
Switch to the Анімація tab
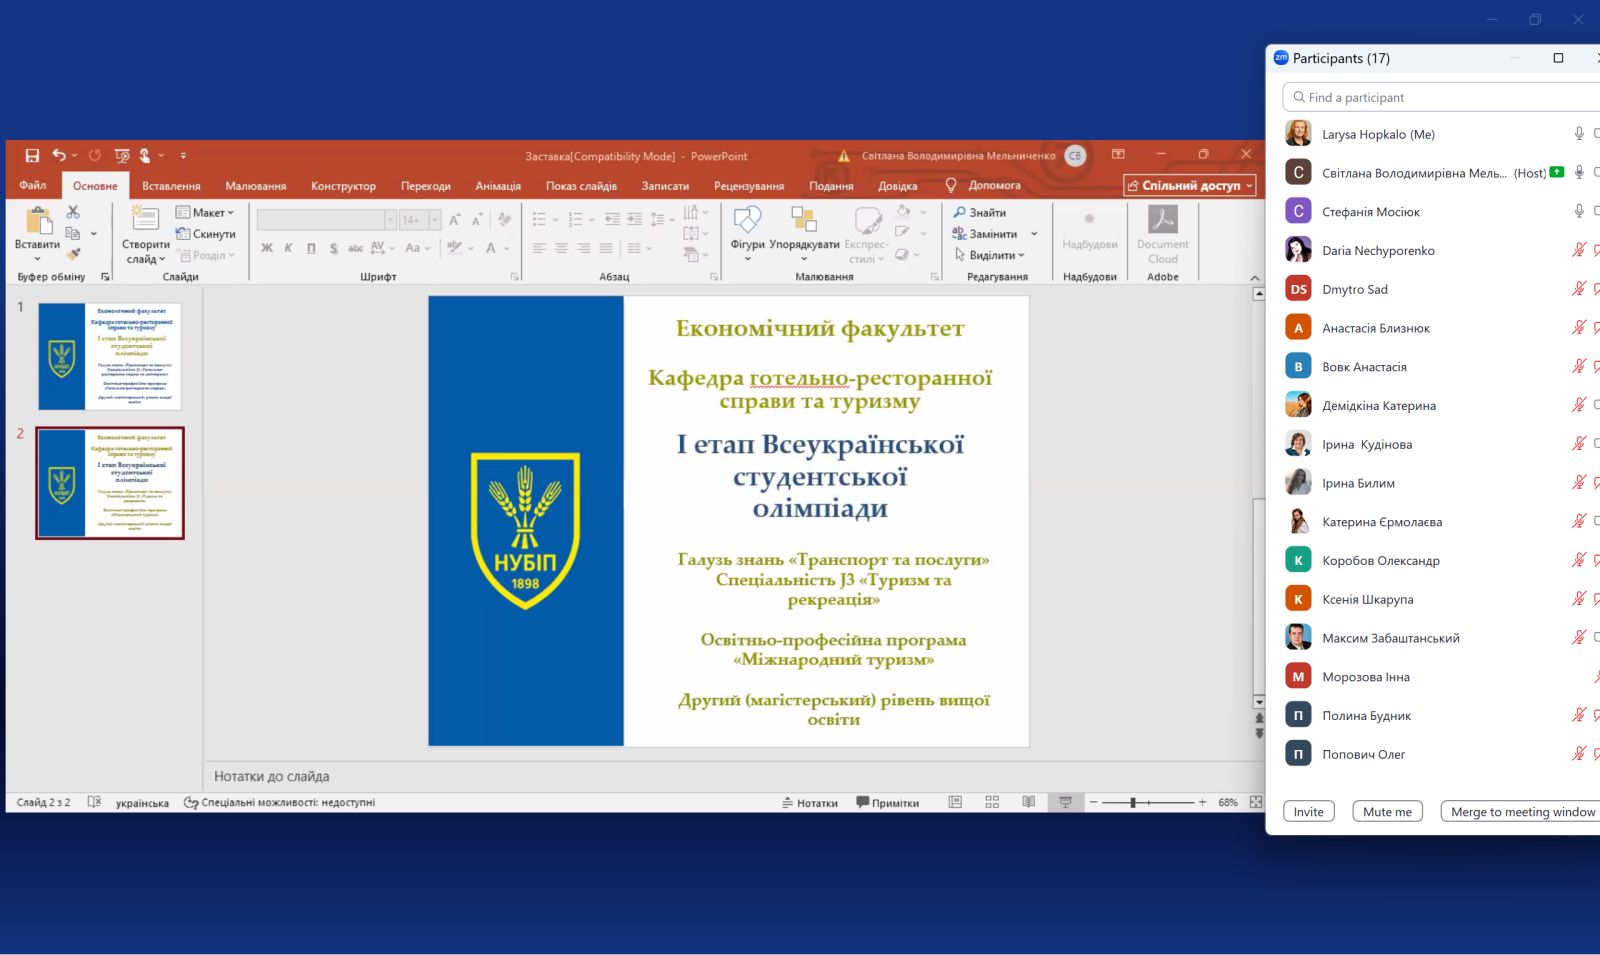[498, 186]
